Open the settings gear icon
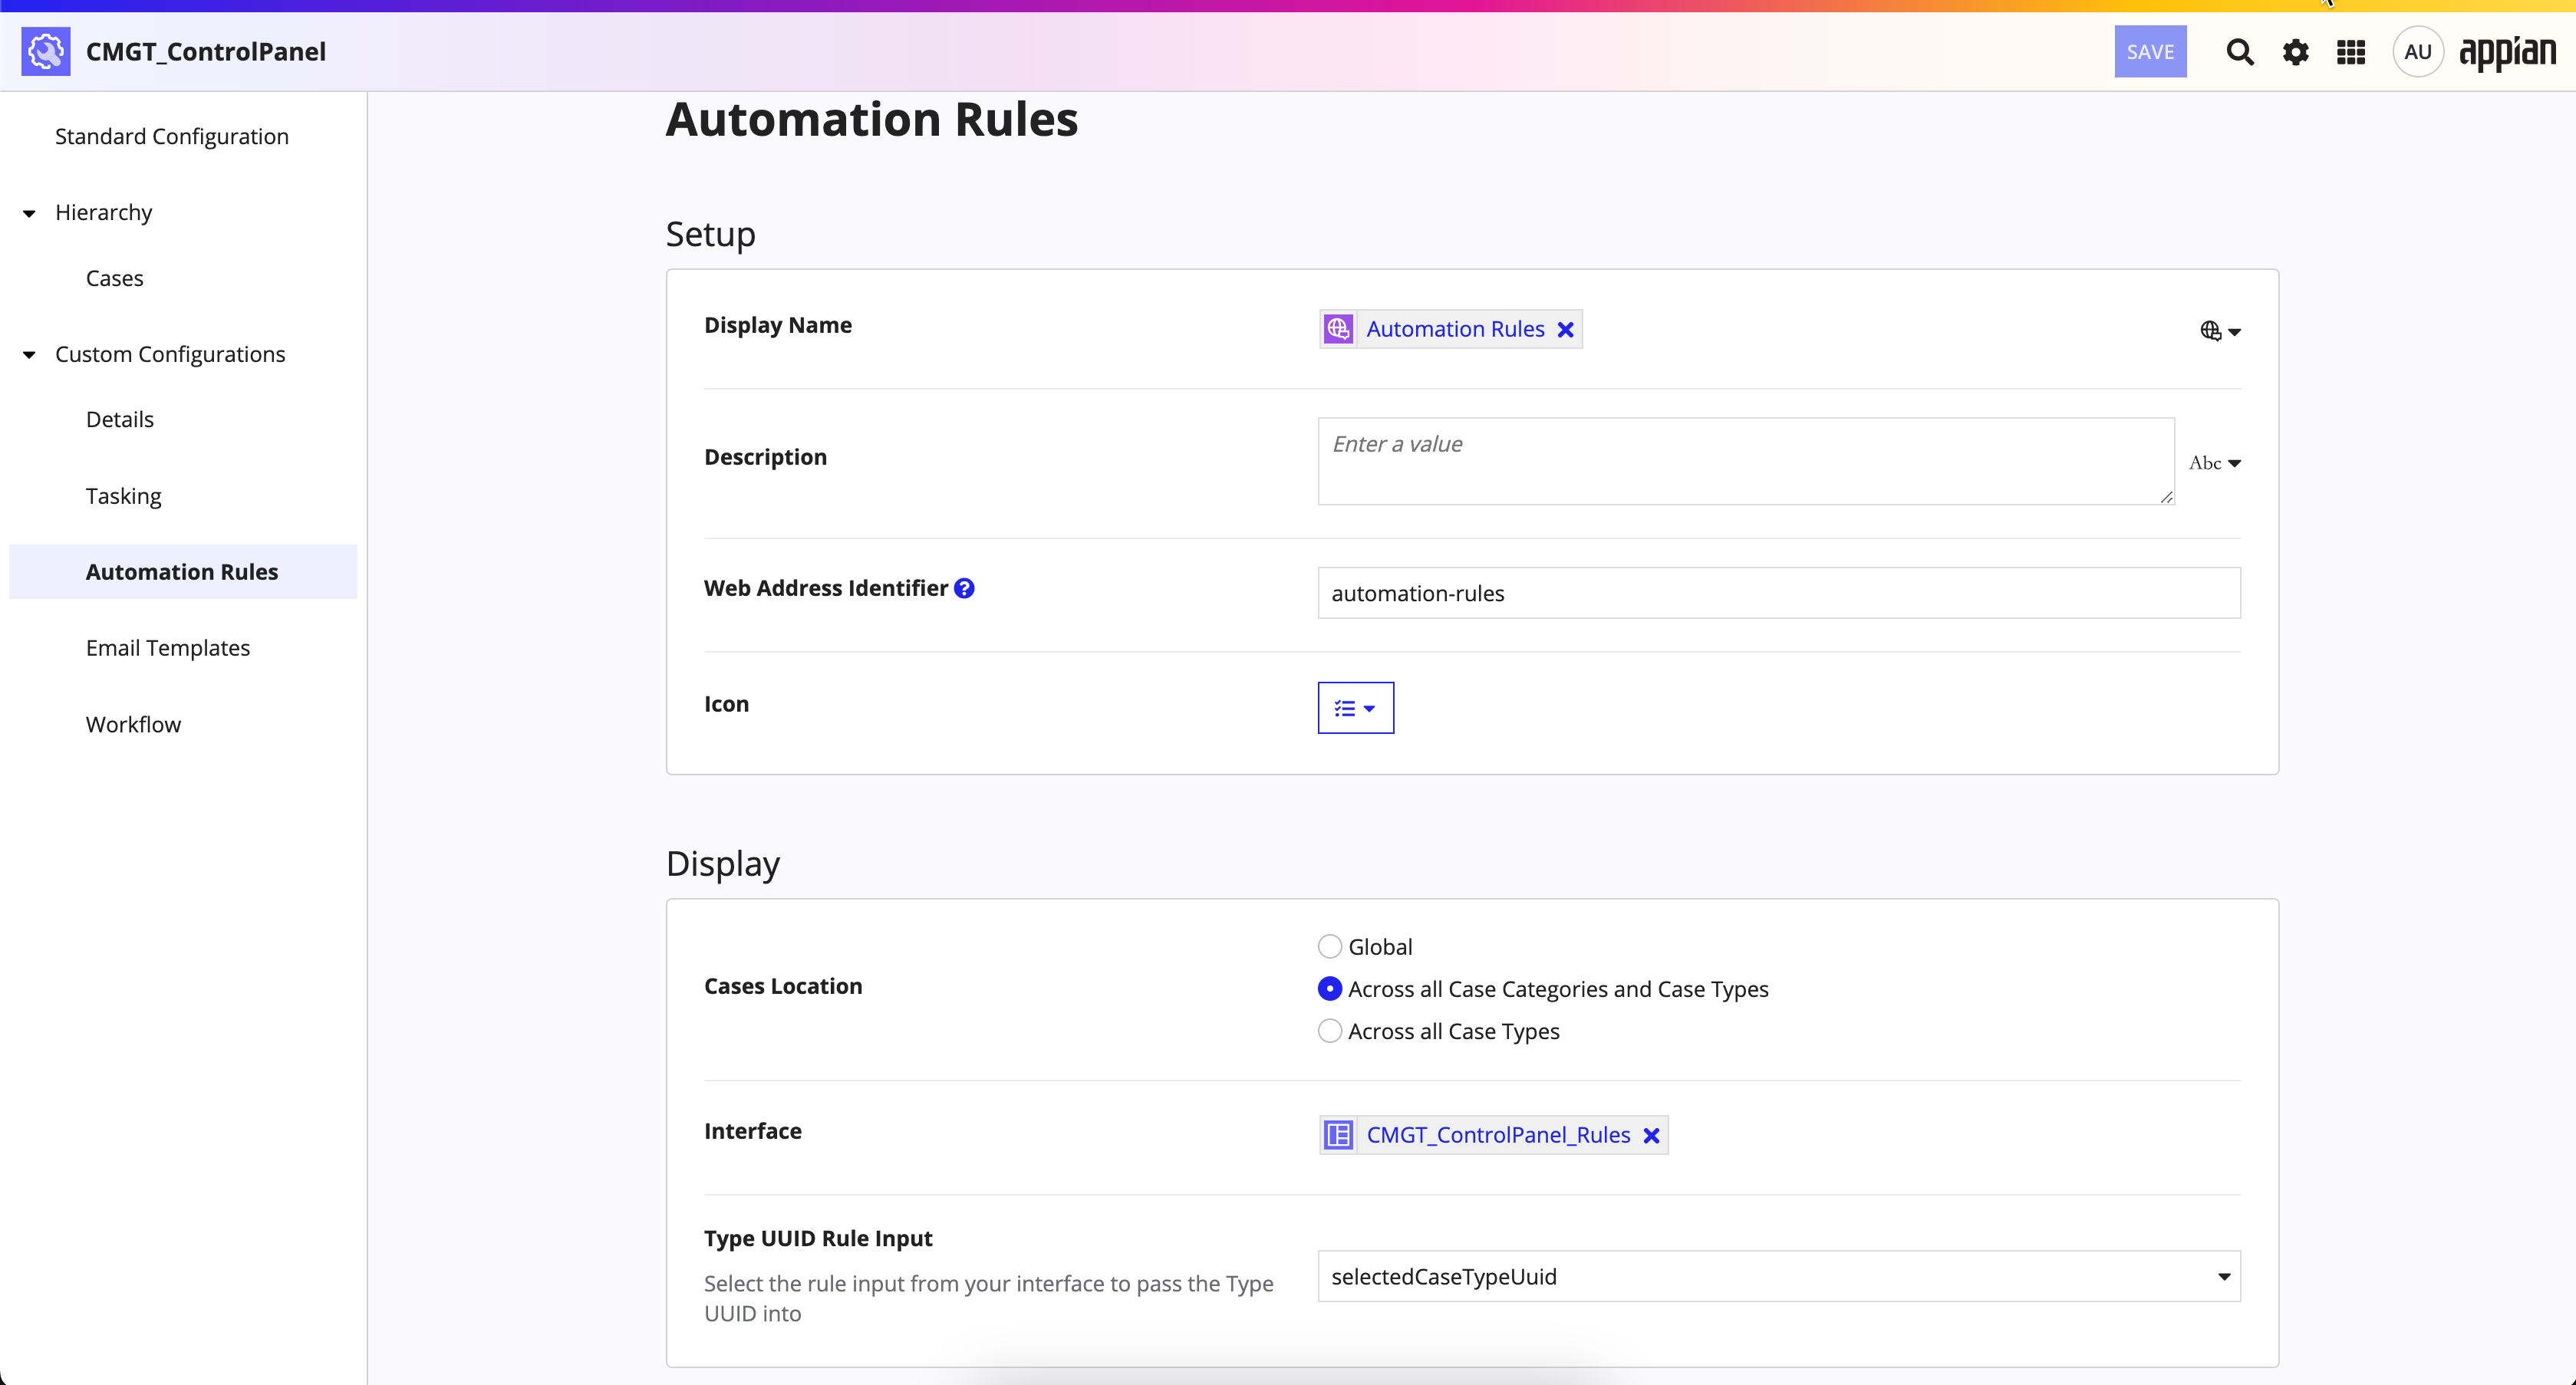 pos(2296,52)
